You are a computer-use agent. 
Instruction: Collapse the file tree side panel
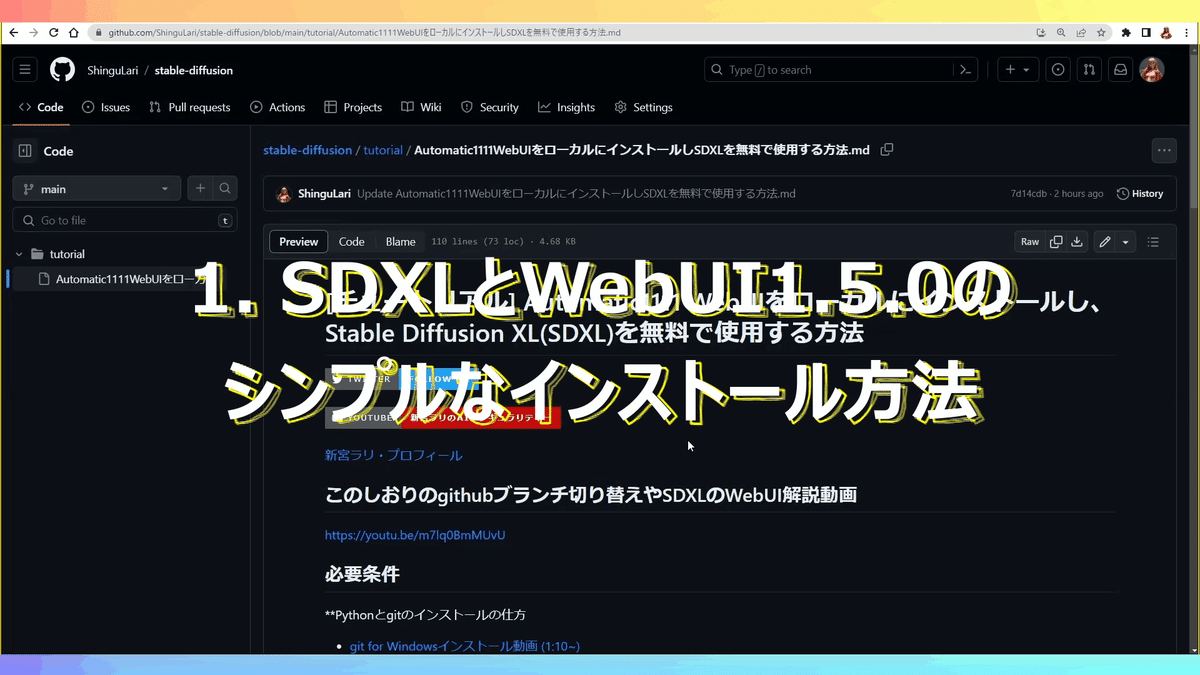coord(25,151)
